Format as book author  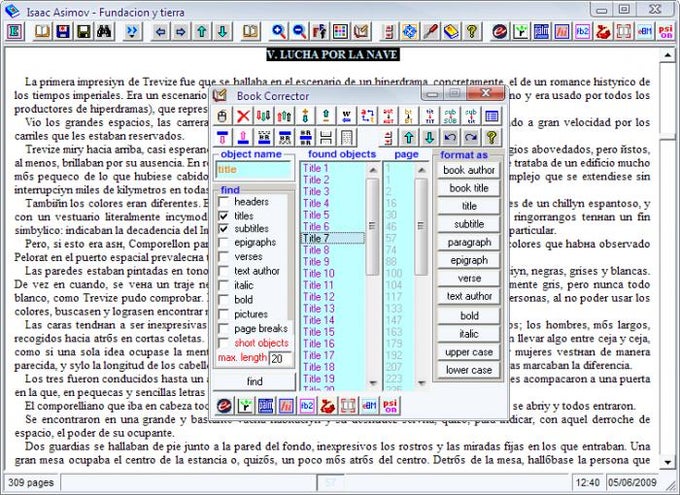pos(469,170)
